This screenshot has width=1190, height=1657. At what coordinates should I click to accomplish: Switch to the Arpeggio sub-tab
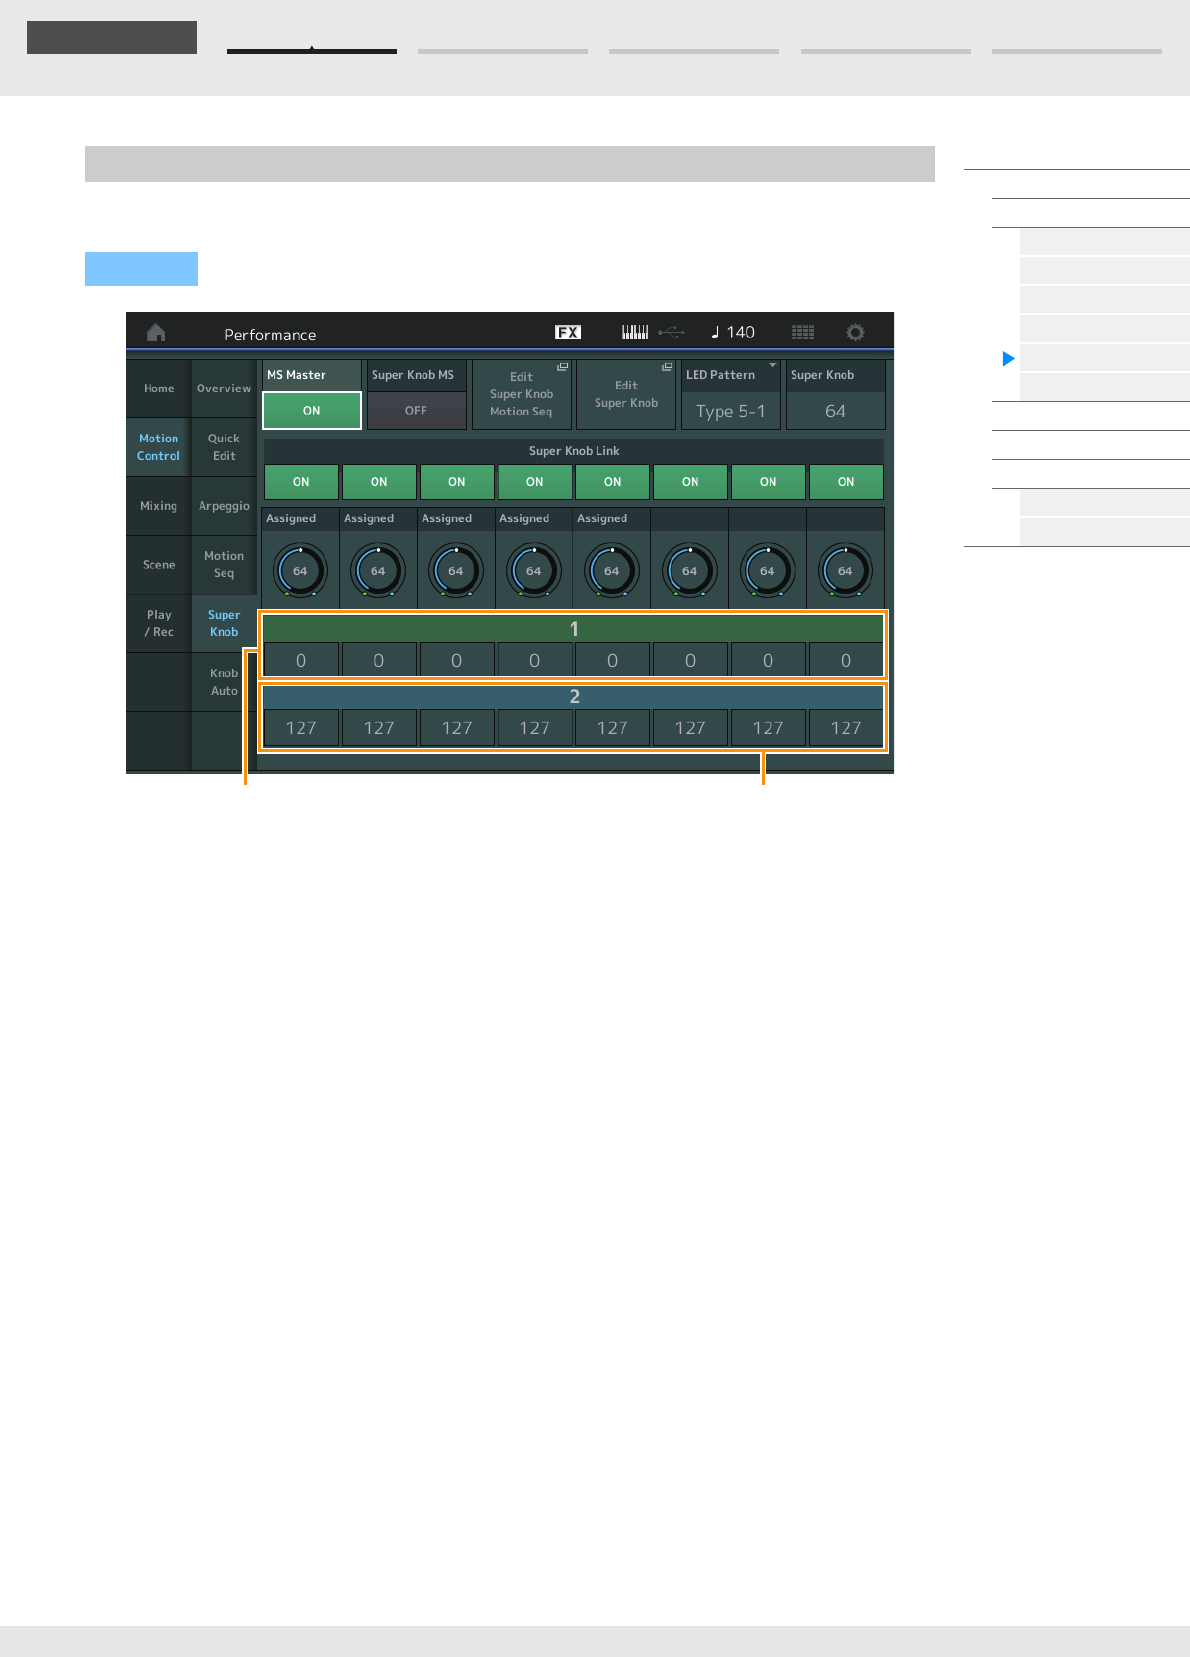[x=224, y=506]
